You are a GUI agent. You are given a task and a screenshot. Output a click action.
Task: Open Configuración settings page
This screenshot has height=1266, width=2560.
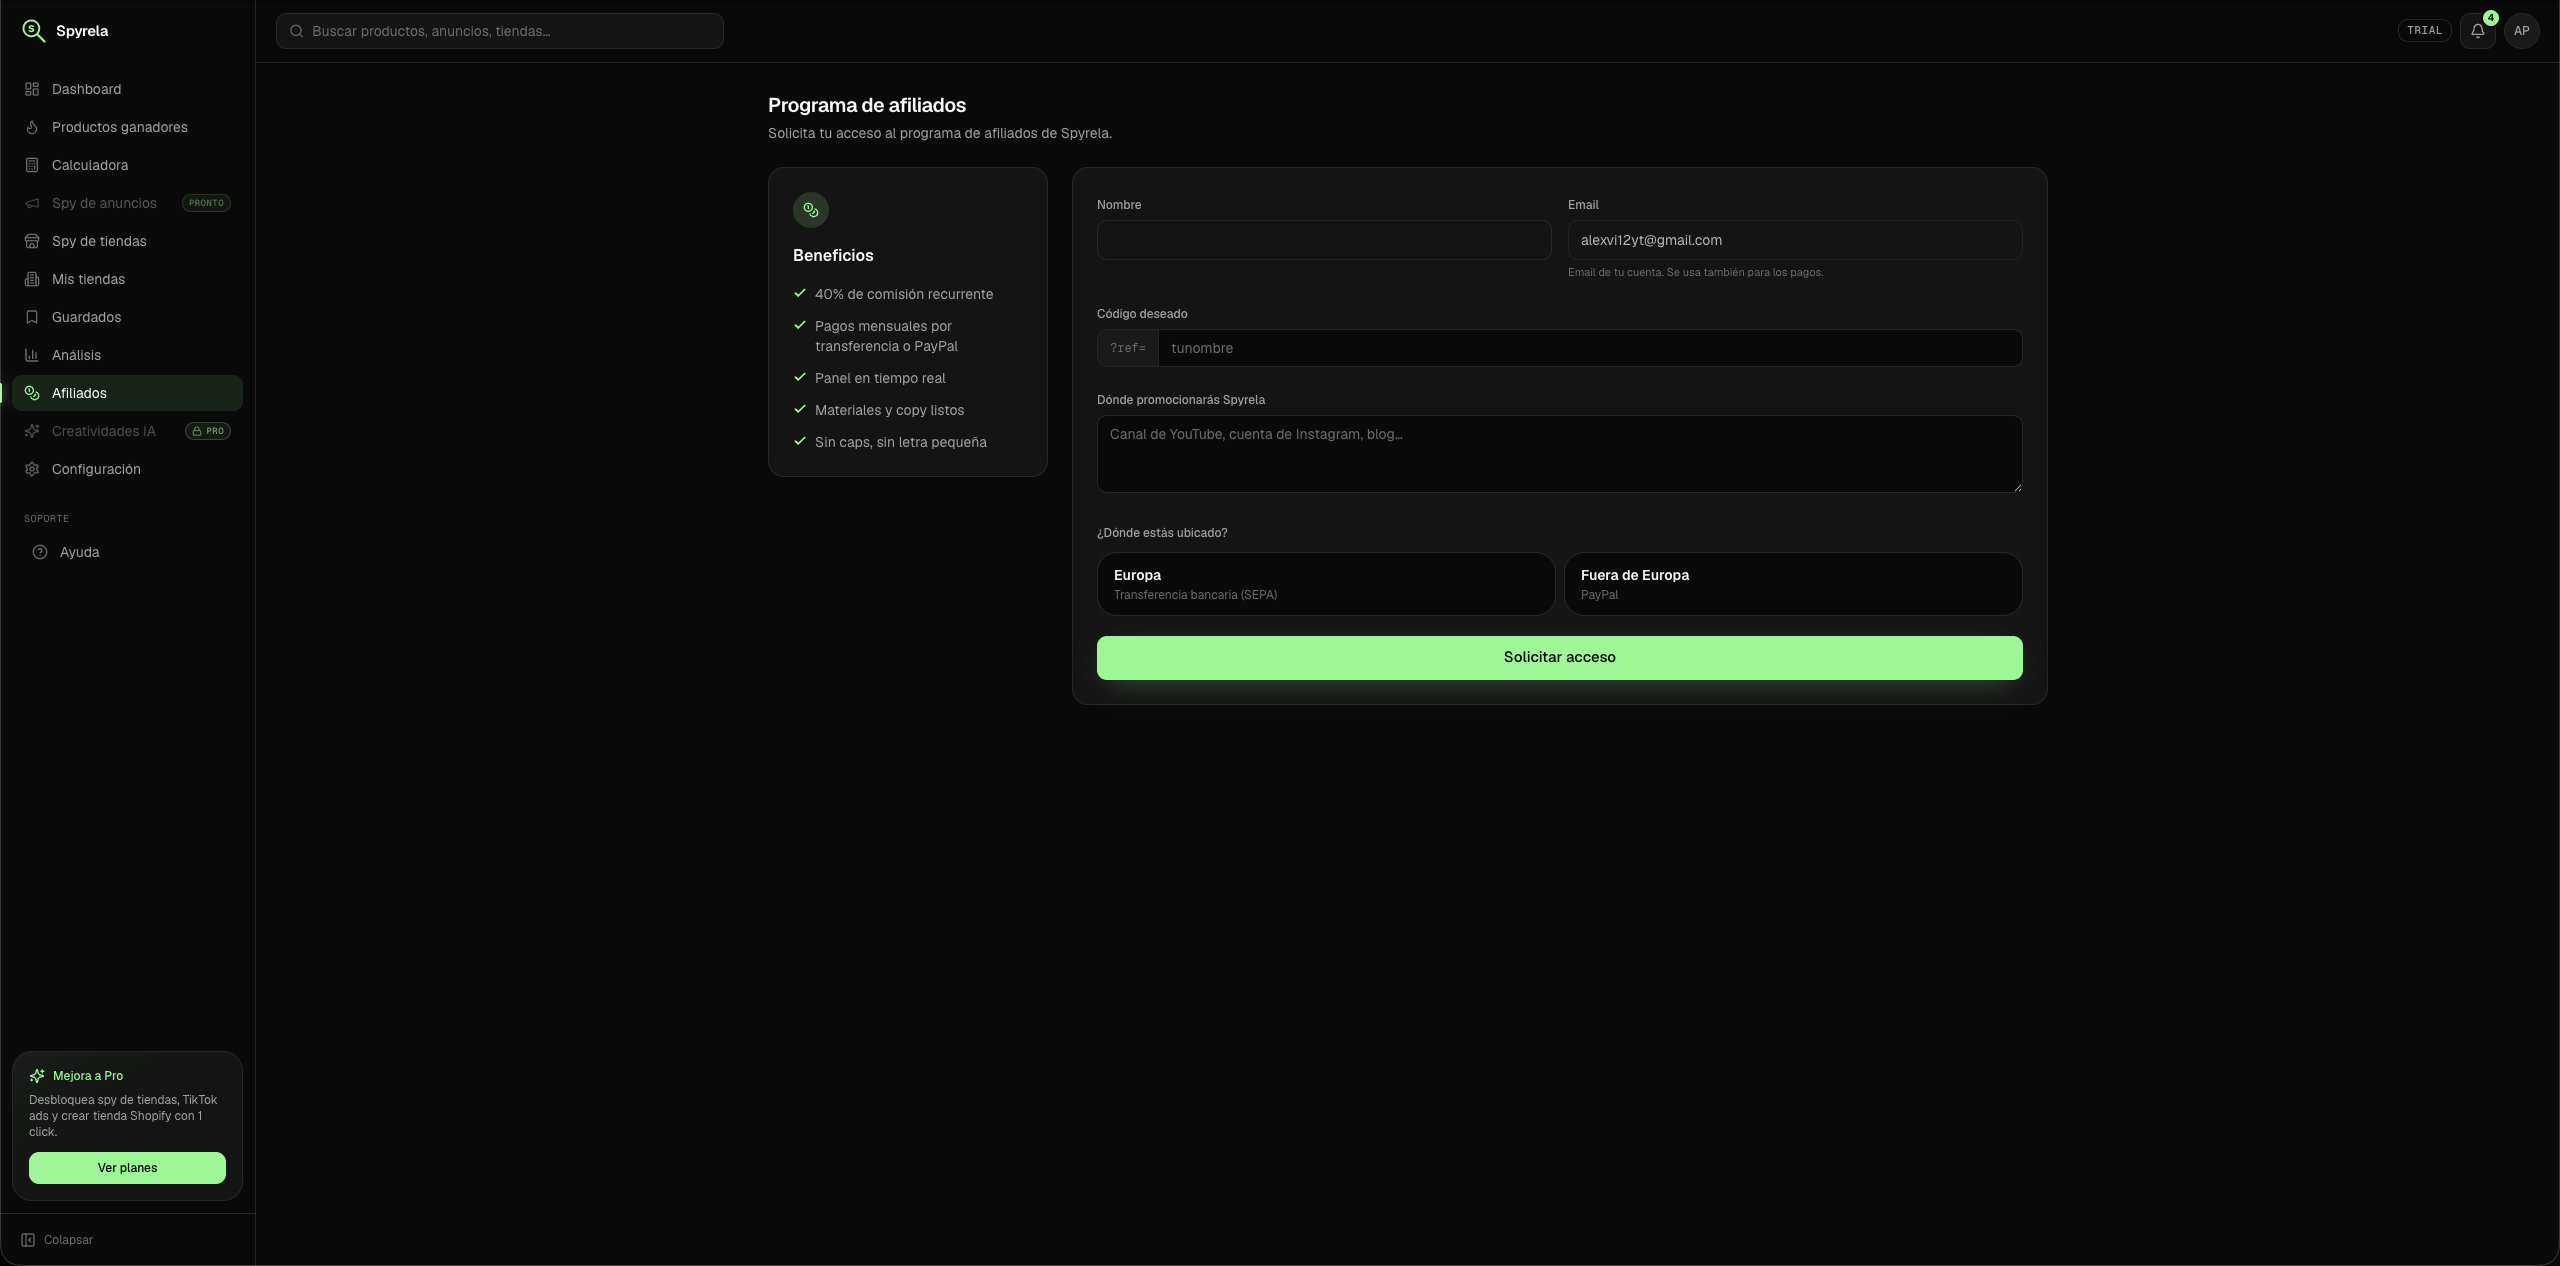pyautogui.click(x=127, y=469)
